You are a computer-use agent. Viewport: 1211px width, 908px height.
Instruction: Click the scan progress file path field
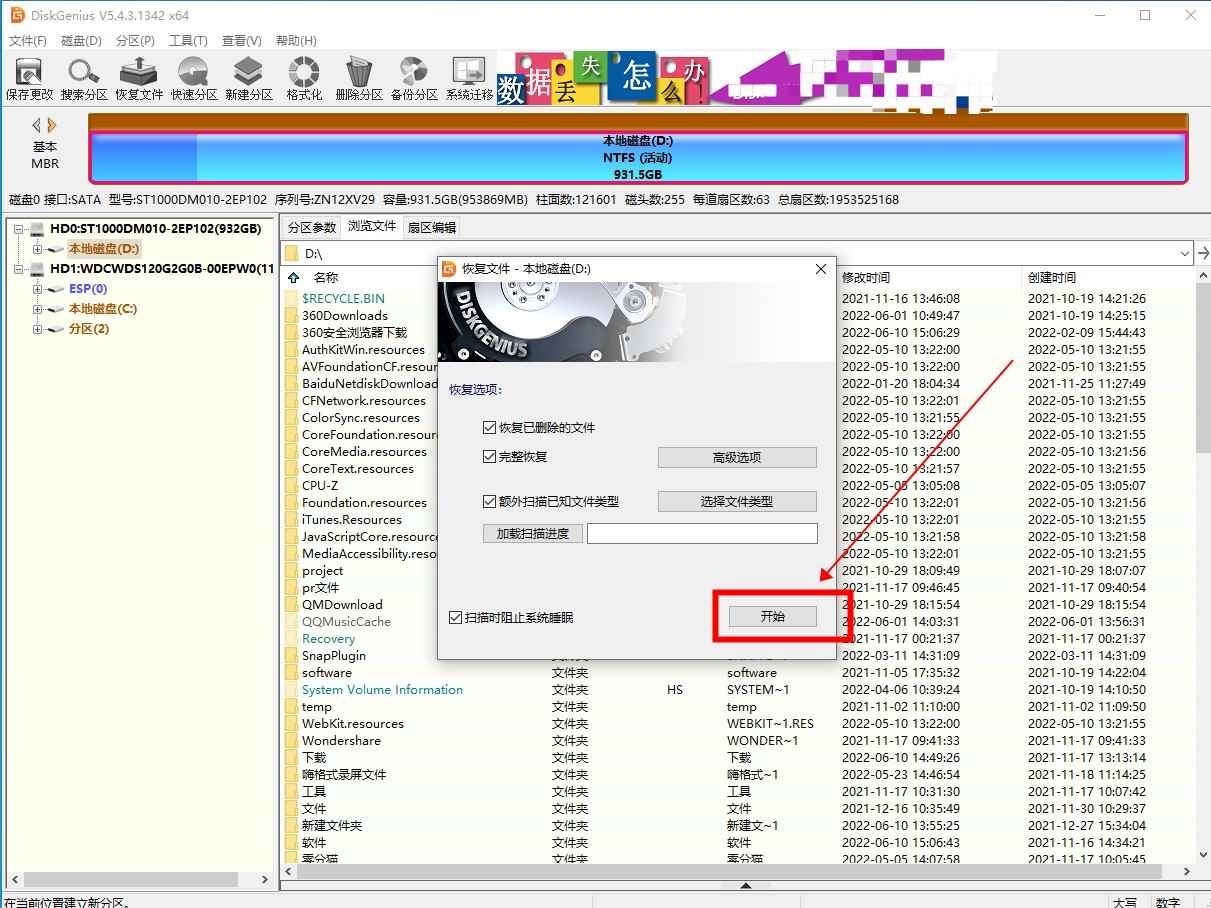[x=702, y=534]
